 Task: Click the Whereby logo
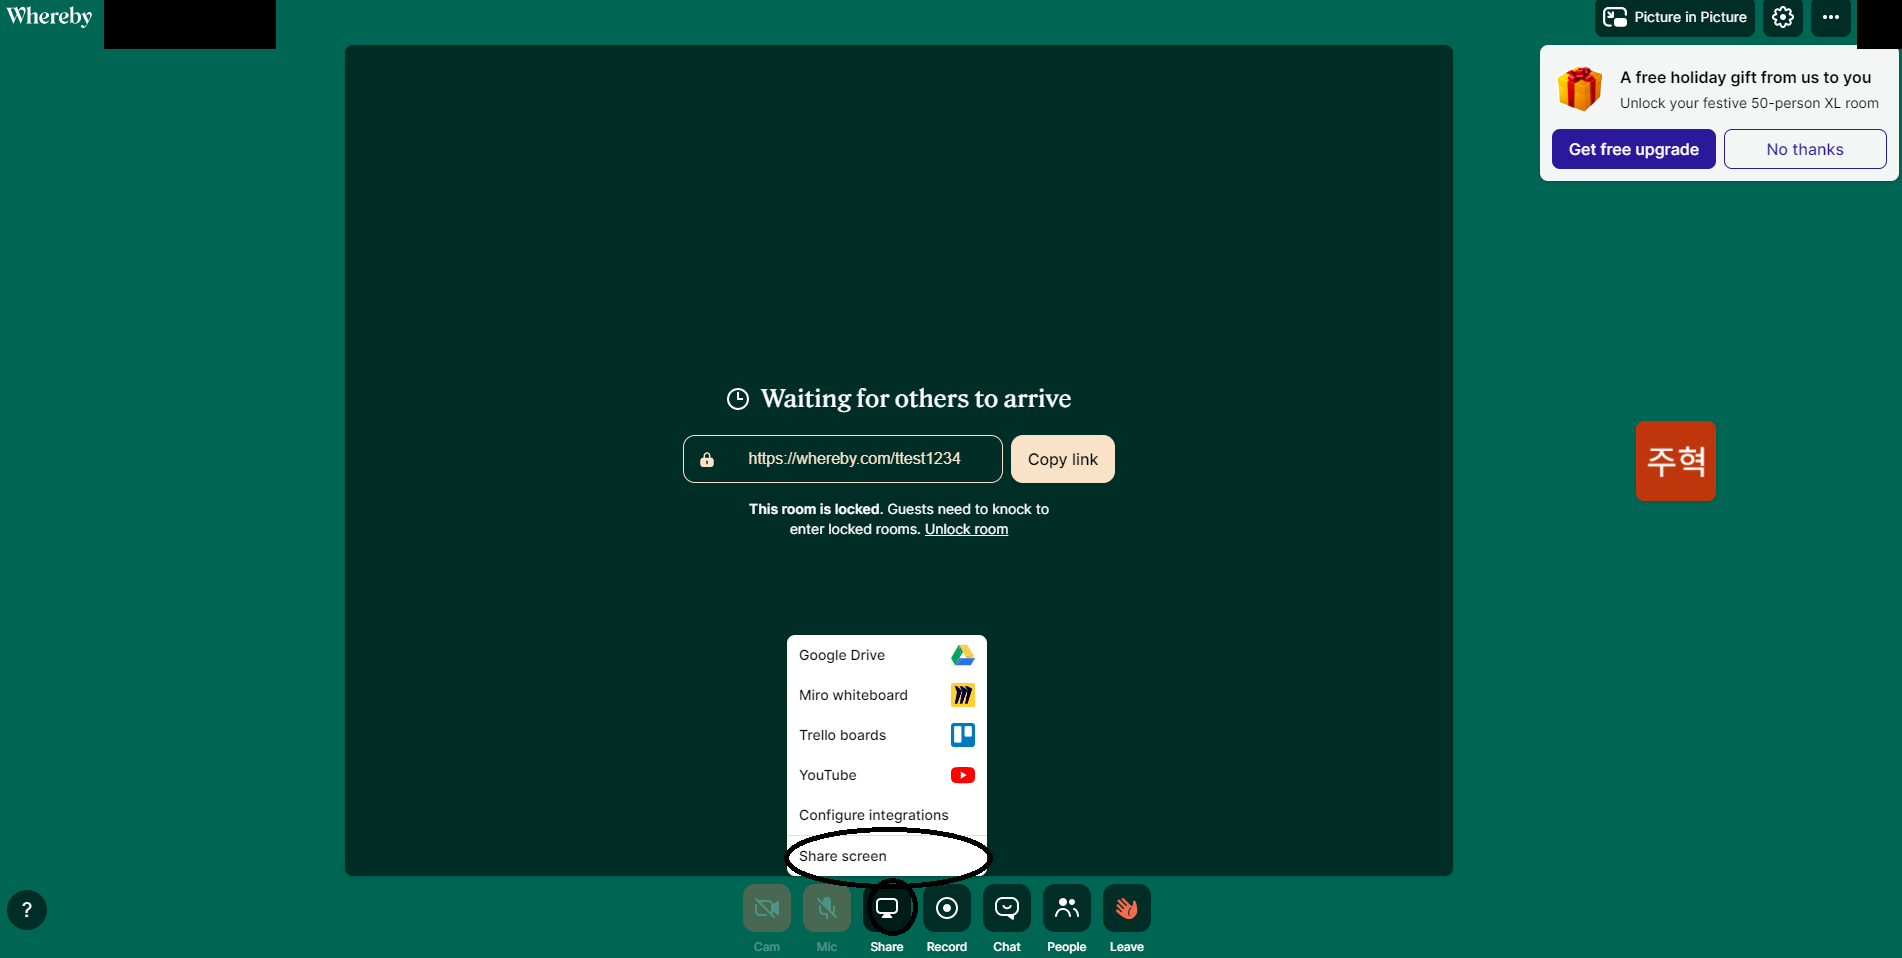point(49,16)
